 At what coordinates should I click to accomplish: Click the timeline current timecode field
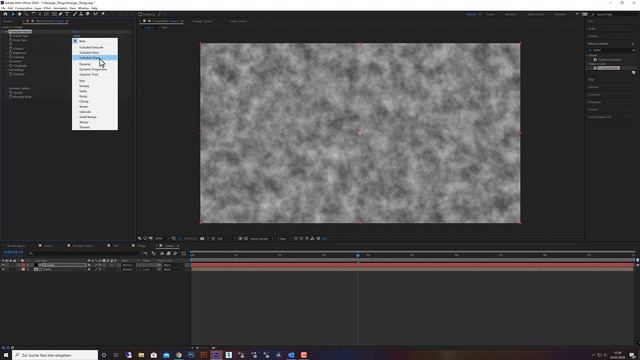pos(13,253)
